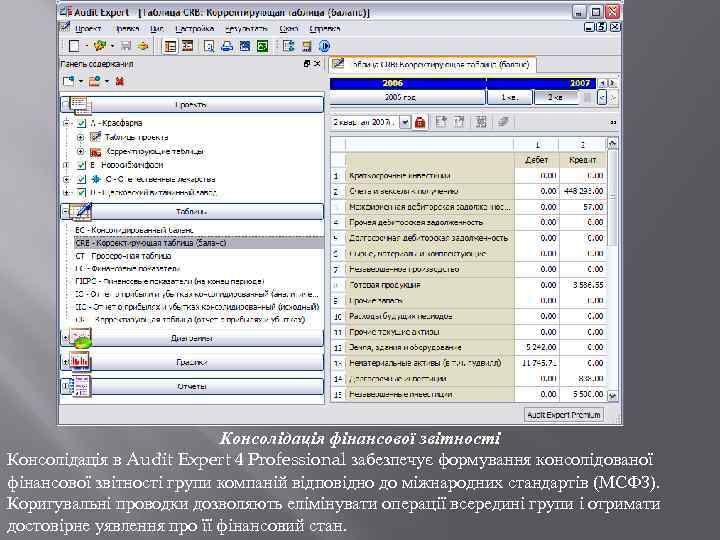Image resolution: width=720 pixels, height=540 pixels.
Task: Uncheck the B - Новосибхимфарм project checkbox
Action: coord(81,165)
